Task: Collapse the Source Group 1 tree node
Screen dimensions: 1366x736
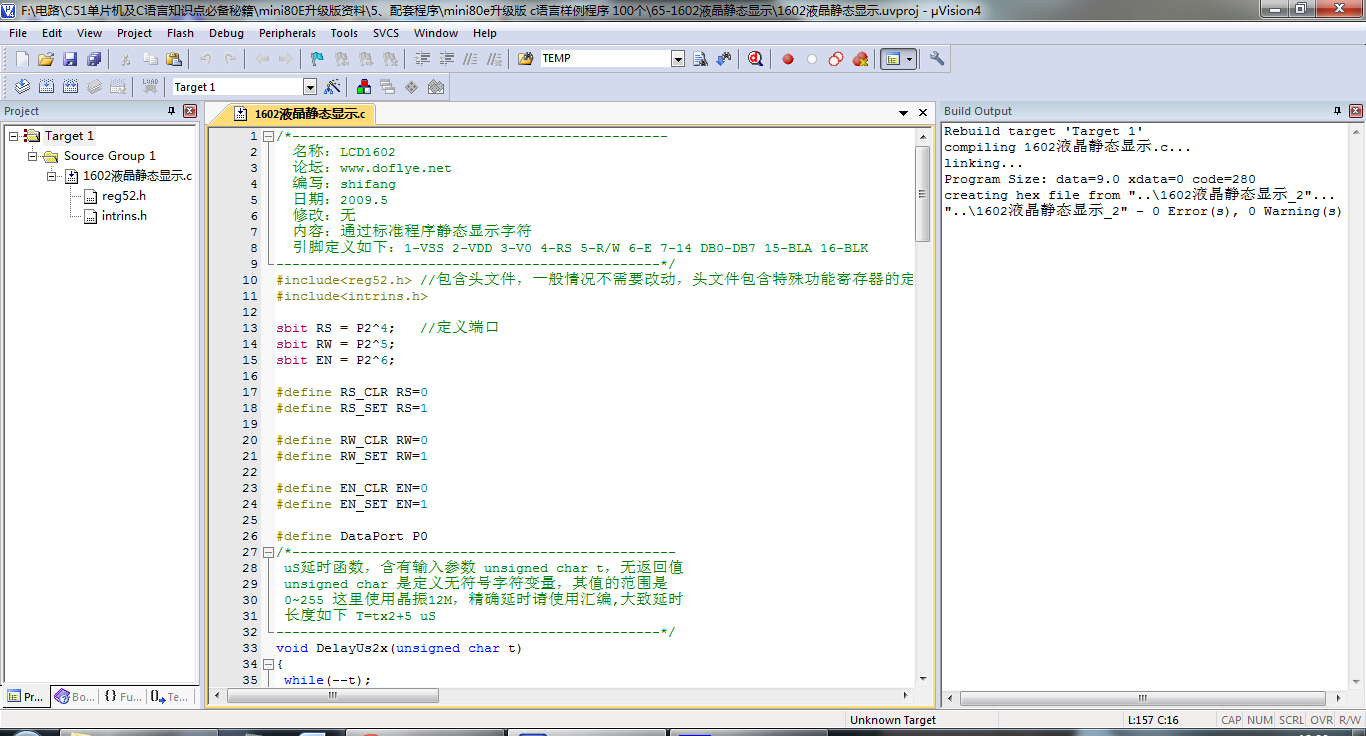Action: tap(32, 156)
